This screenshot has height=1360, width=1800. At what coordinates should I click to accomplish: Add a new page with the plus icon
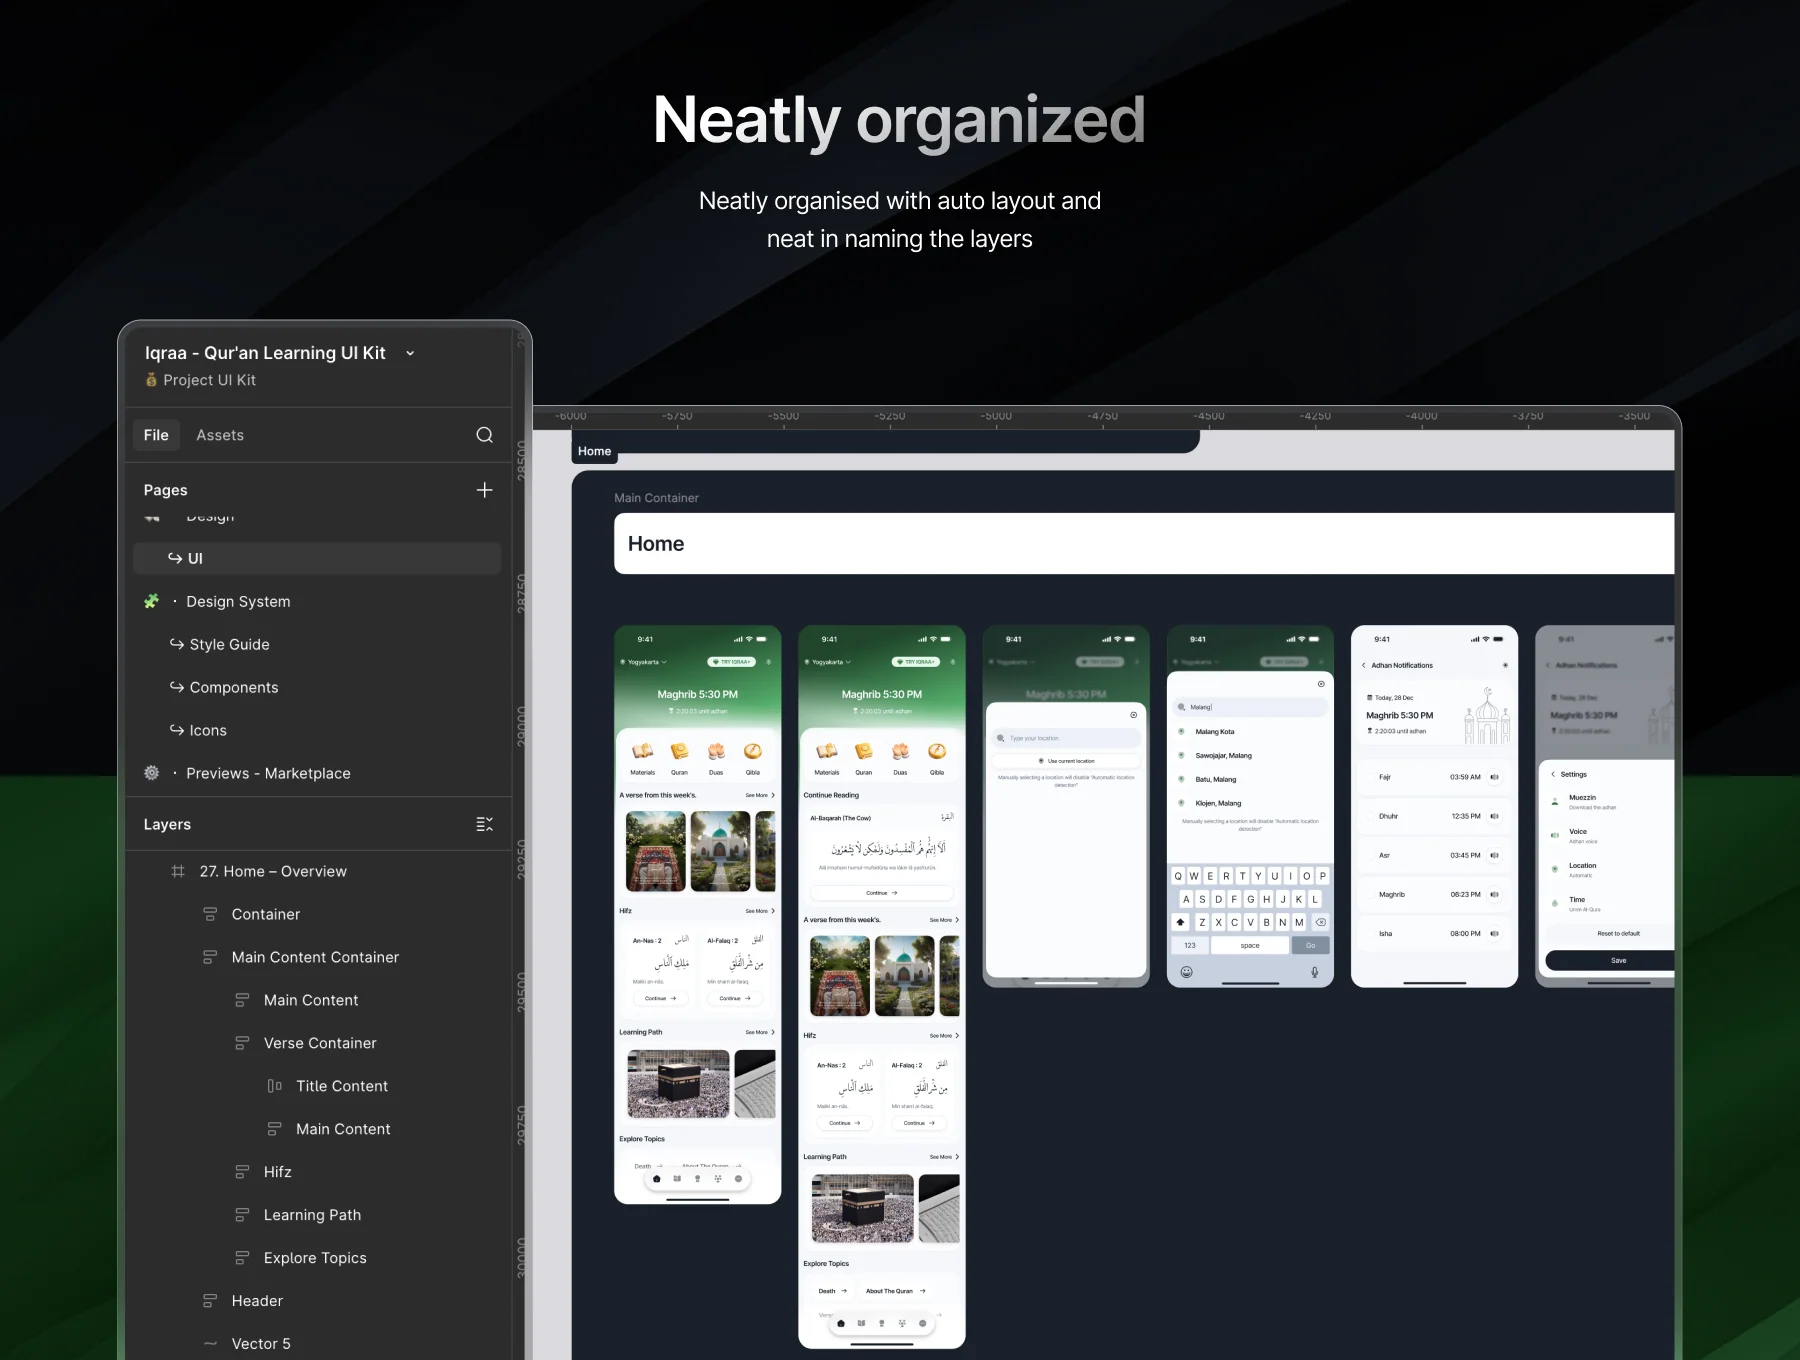pos(484,490)
